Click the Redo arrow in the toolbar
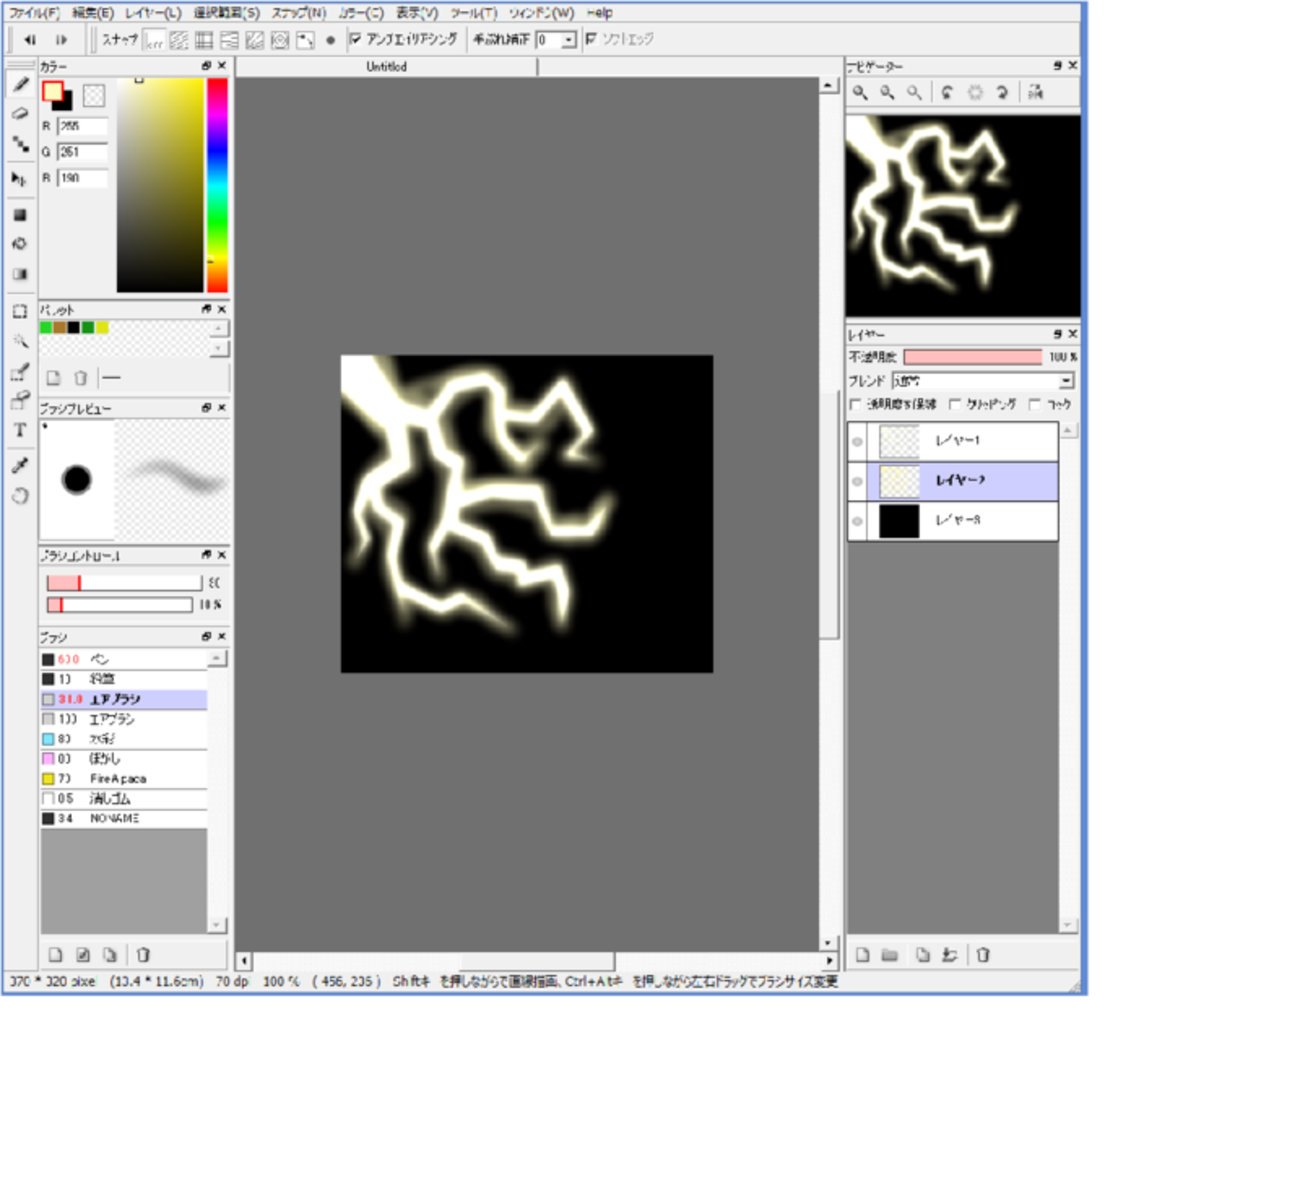This screenshot has width=1300, height=1204. pyautogui.click(x=61, y=40)
